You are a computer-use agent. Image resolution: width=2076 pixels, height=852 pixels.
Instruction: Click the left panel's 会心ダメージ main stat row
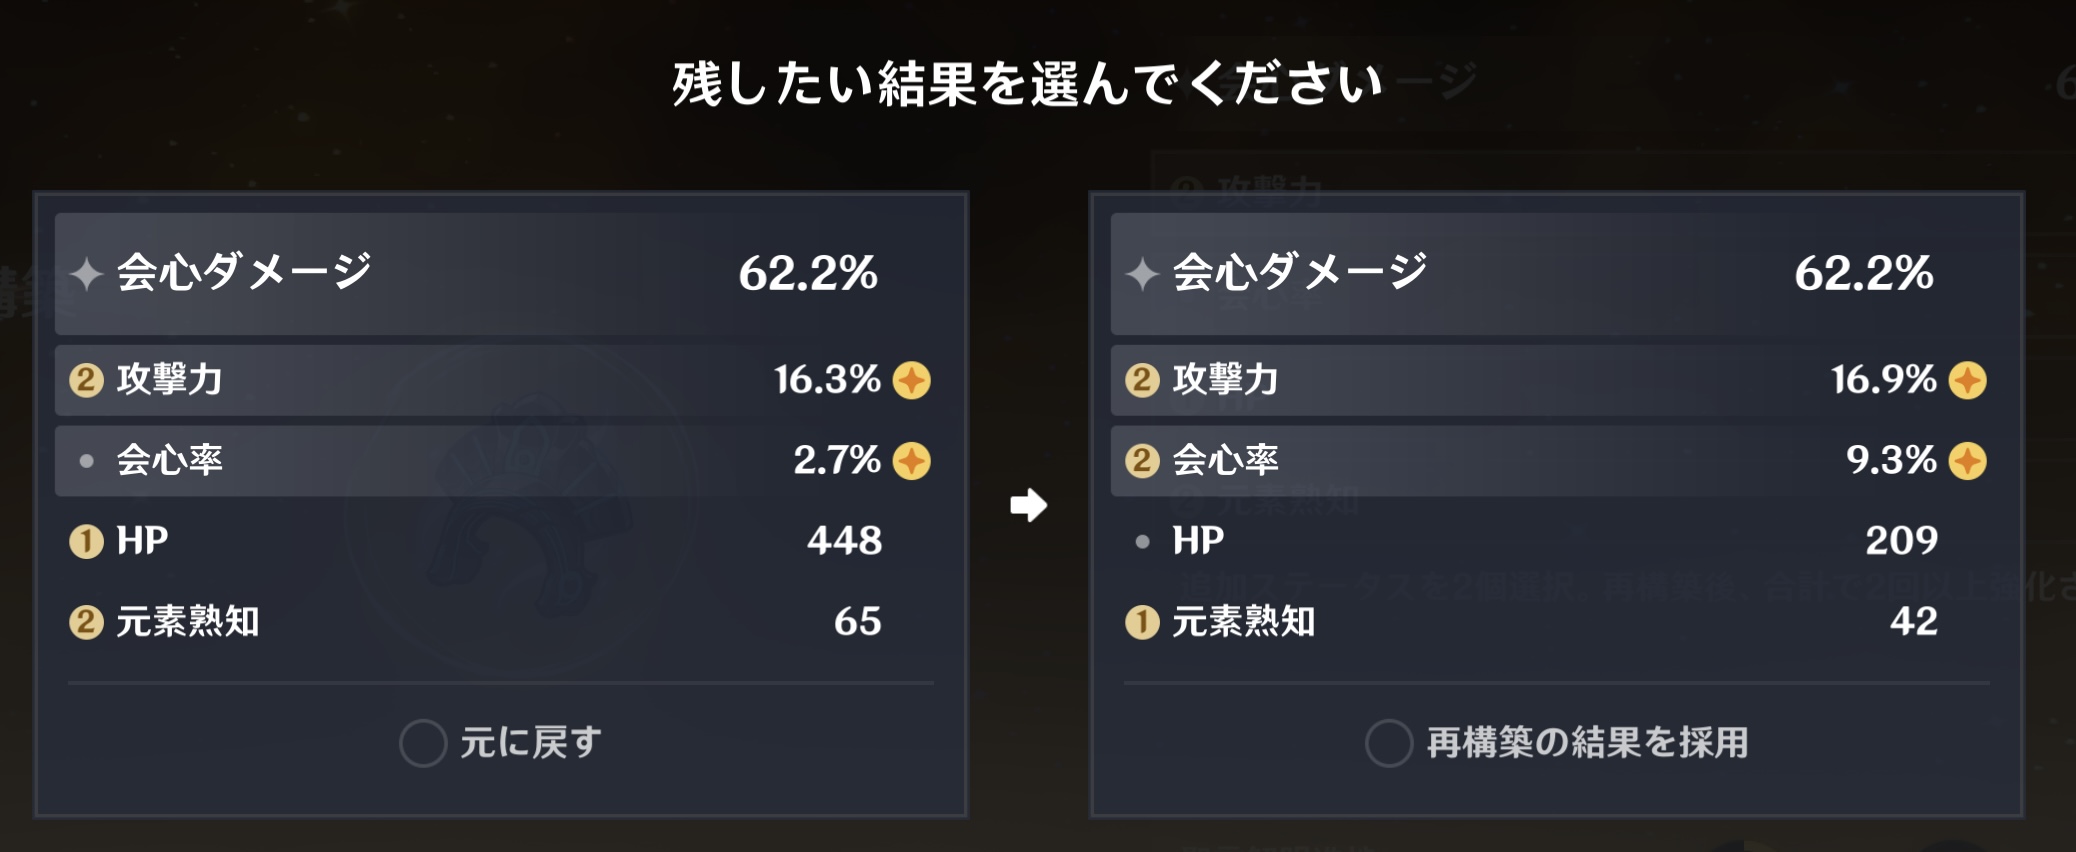[500, 273]
